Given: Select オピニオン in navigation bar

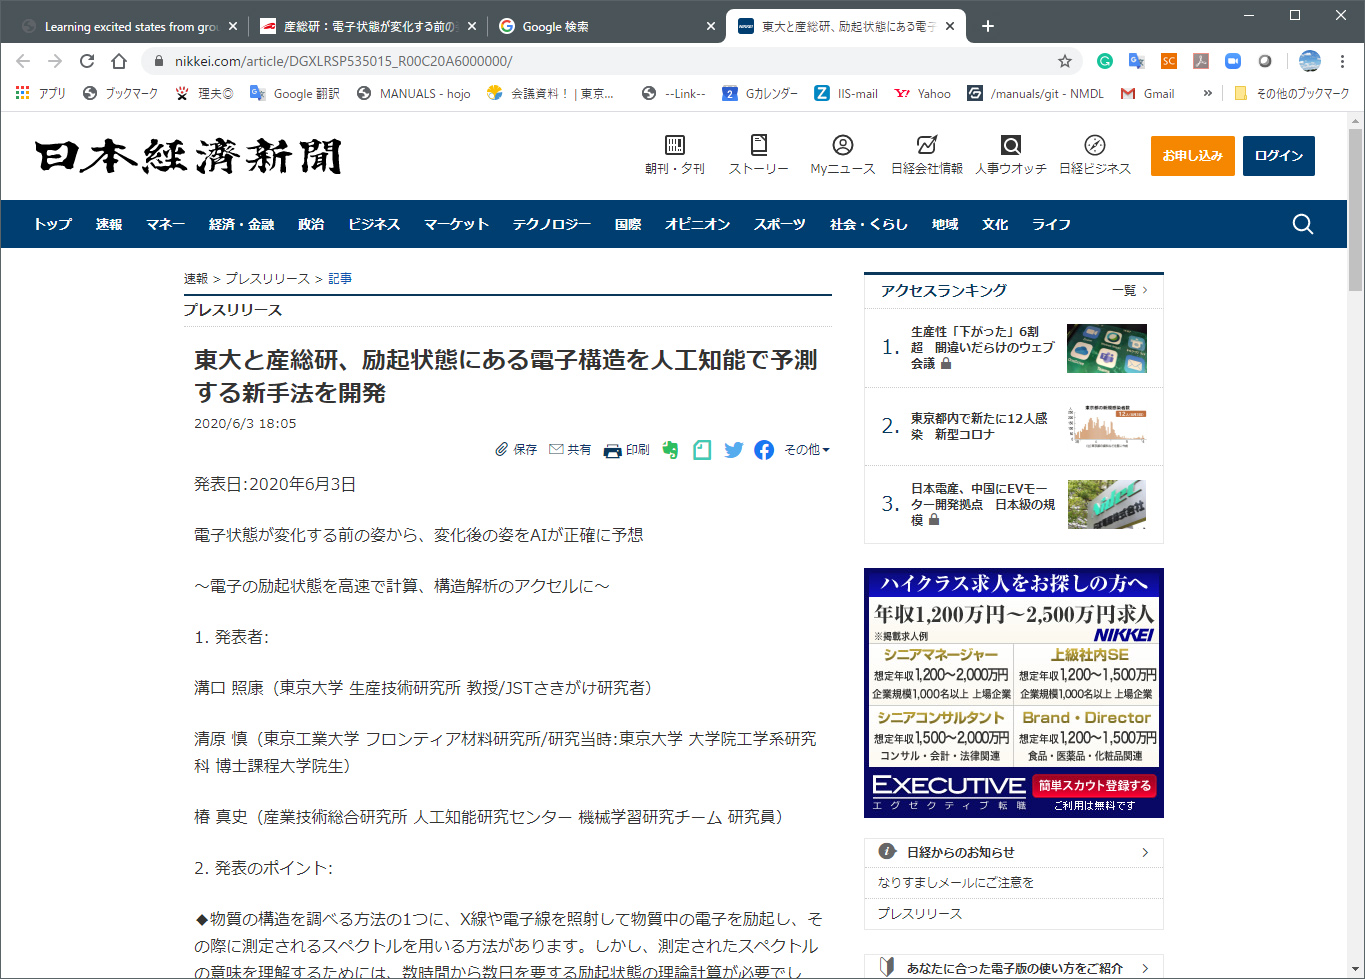Looking at the screenshot, I should 698,224.
